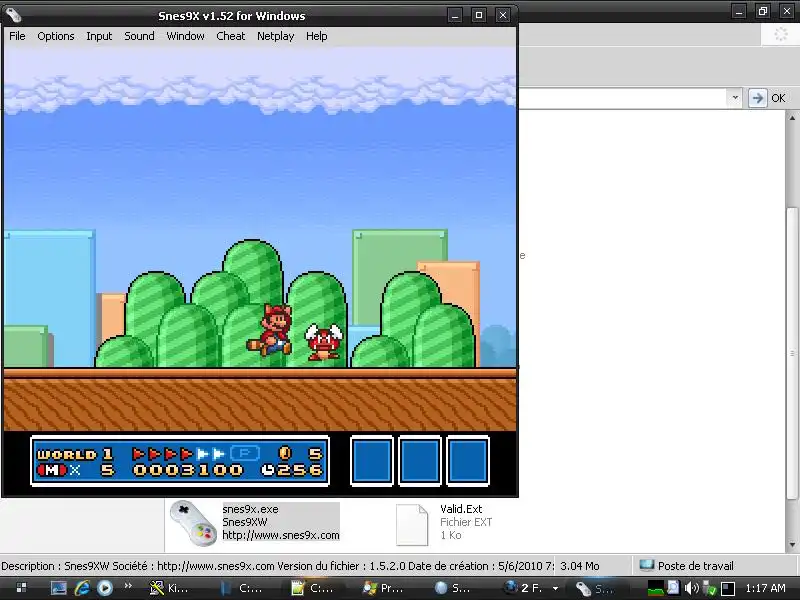The image size is (800, 600).
Task: Click the Explorer vertical scrollbar thumb
Action: coord(792,353)
